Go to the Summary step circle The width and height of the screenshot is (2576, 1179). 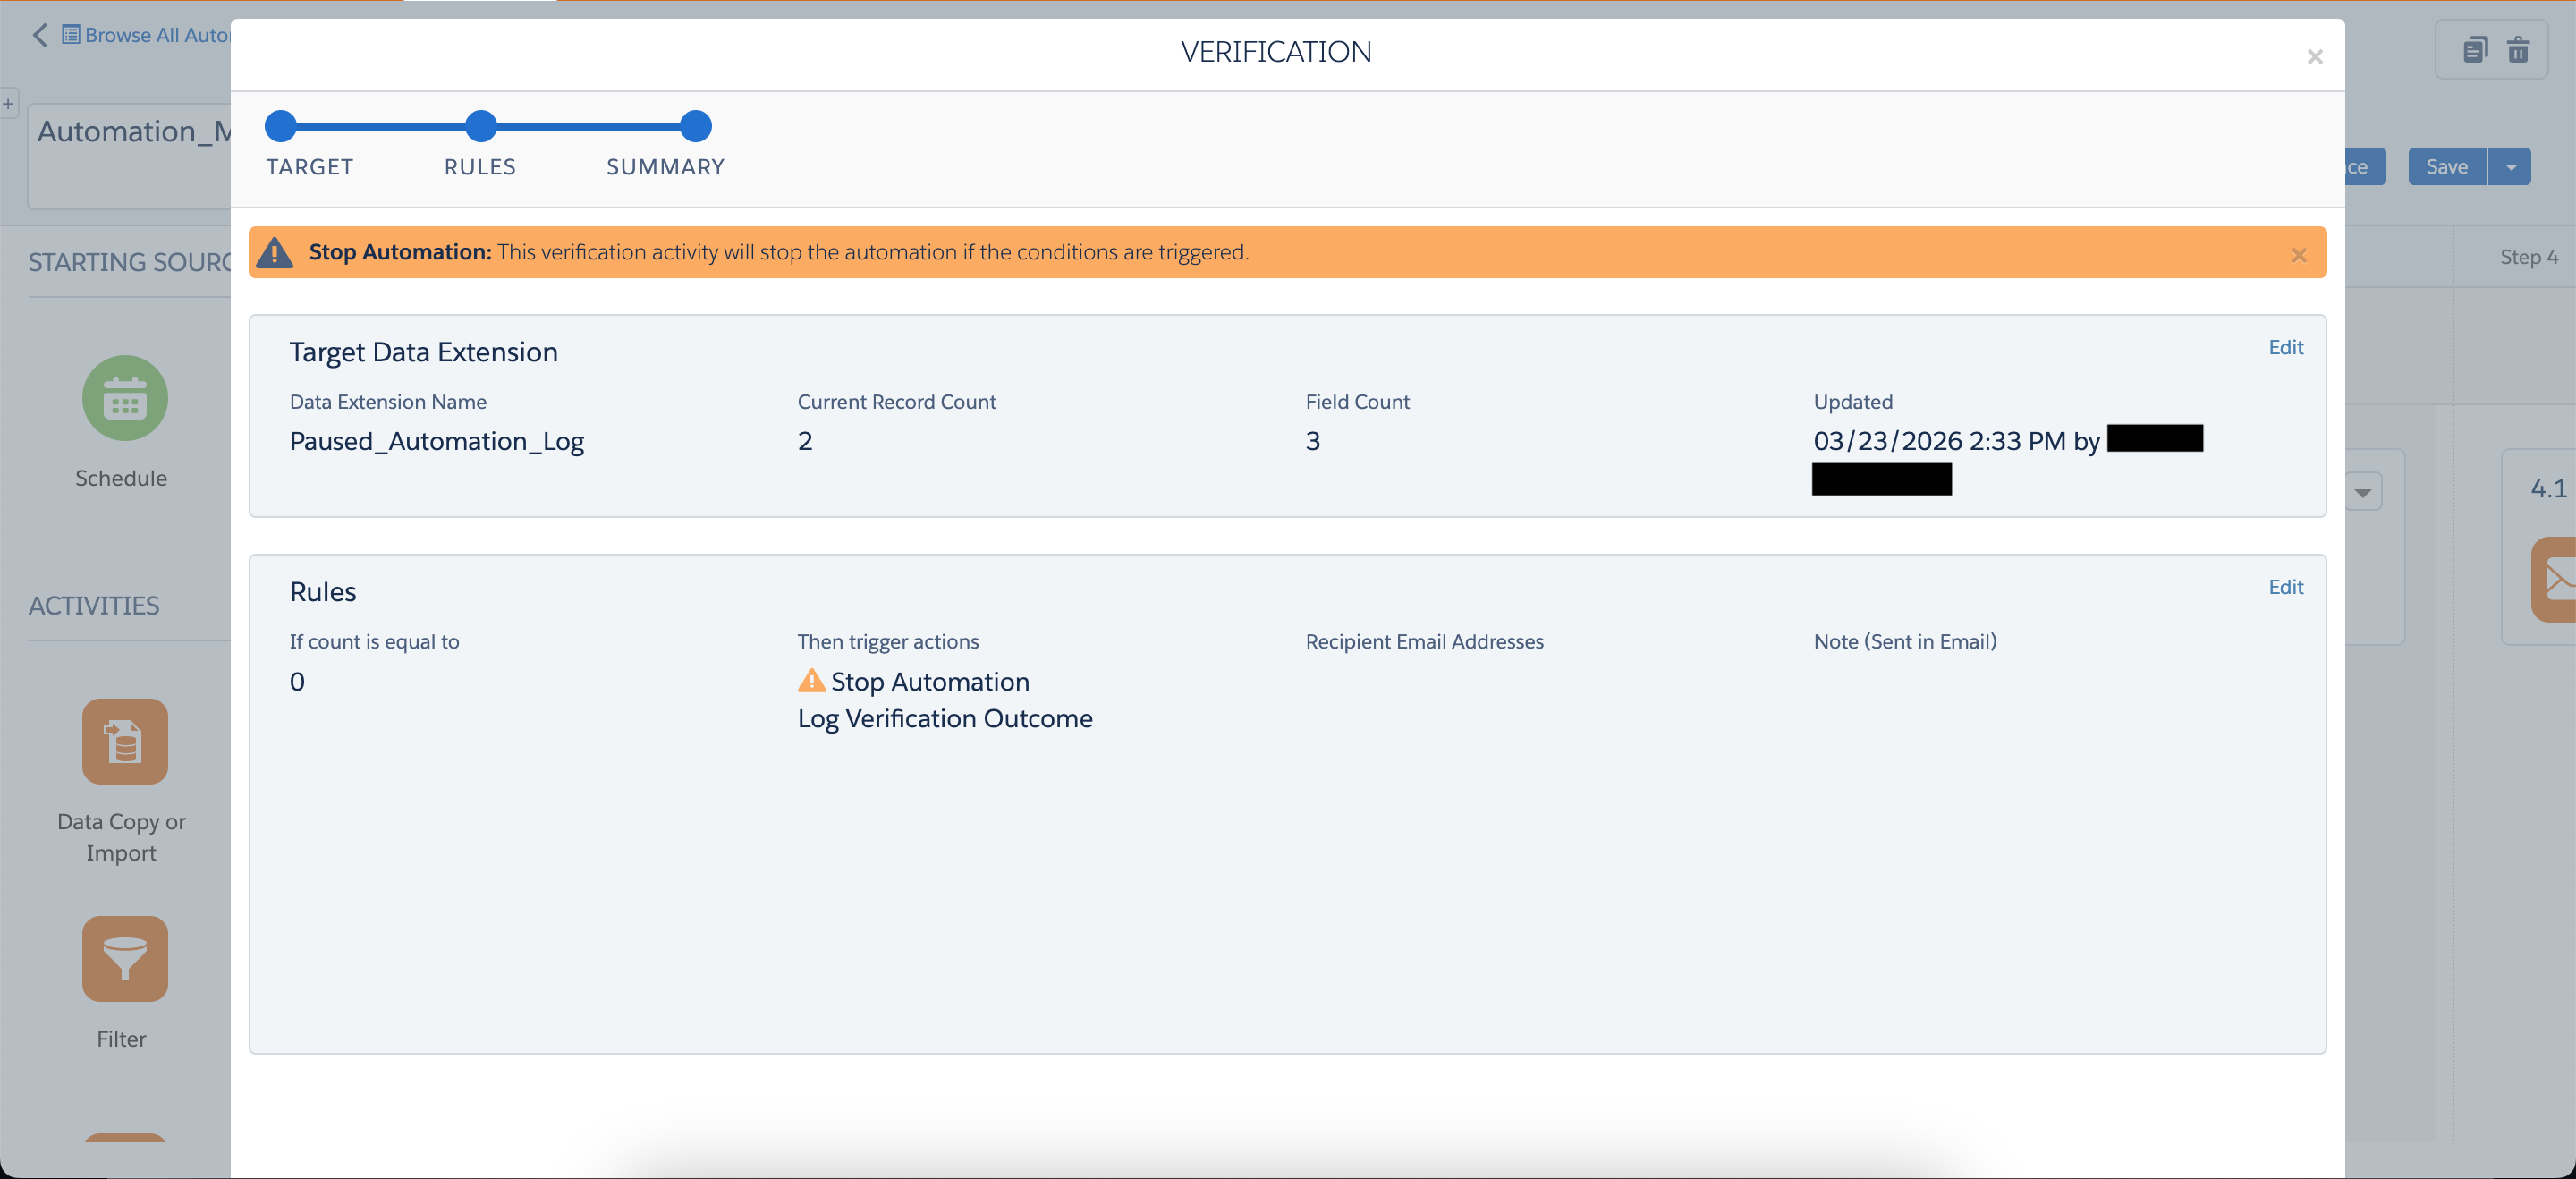[696, 126]
